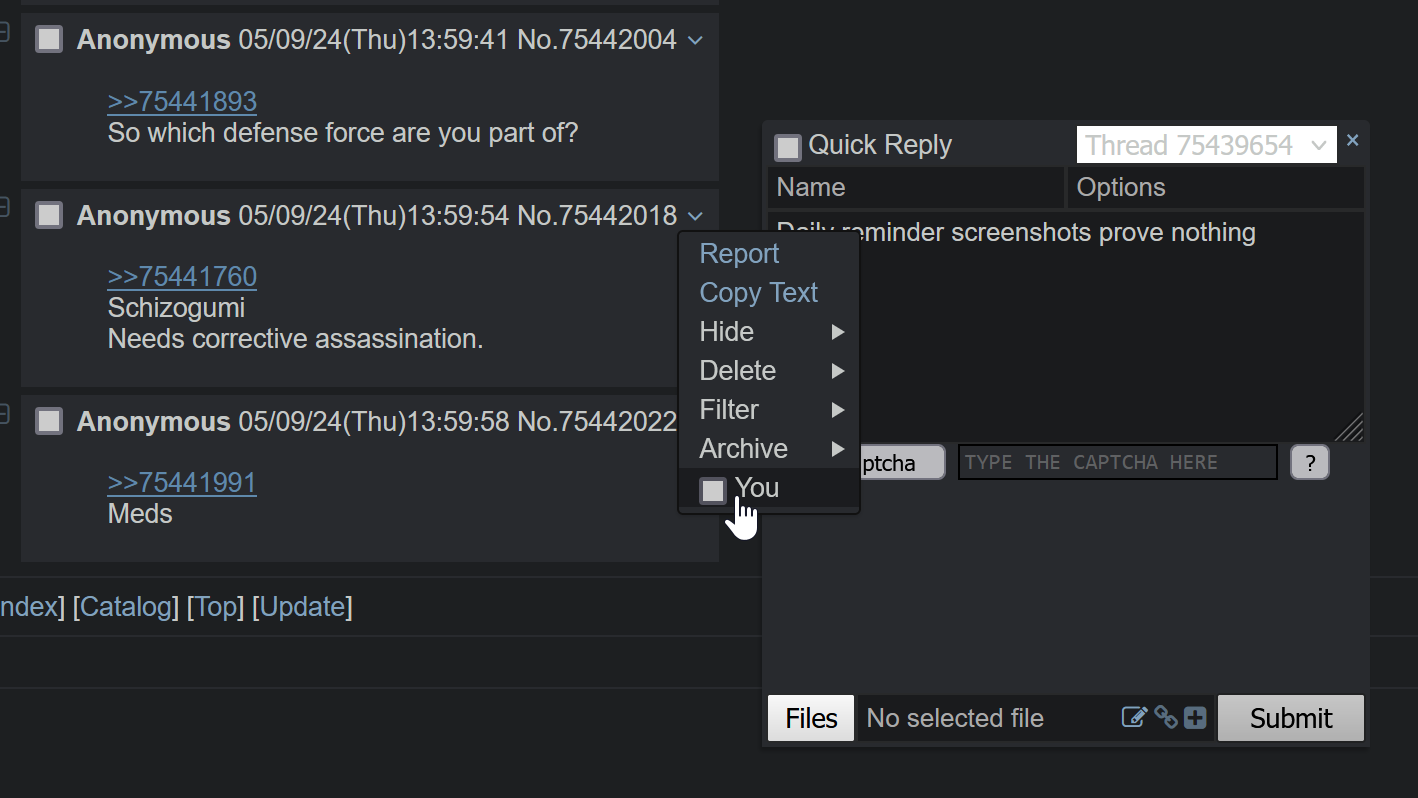
Task: Open post menu arrow for No.75442018
Action: coord(696,216)
